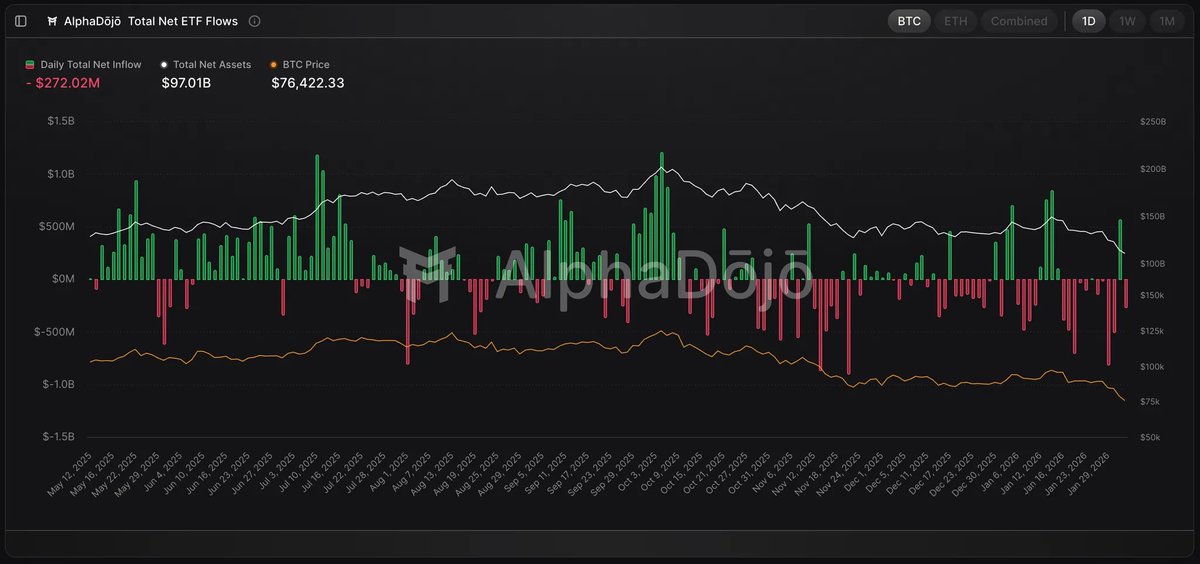Click the $76,422.33 BTC price value
This screenshot has height=564, width=1200.
coord(308,83)
